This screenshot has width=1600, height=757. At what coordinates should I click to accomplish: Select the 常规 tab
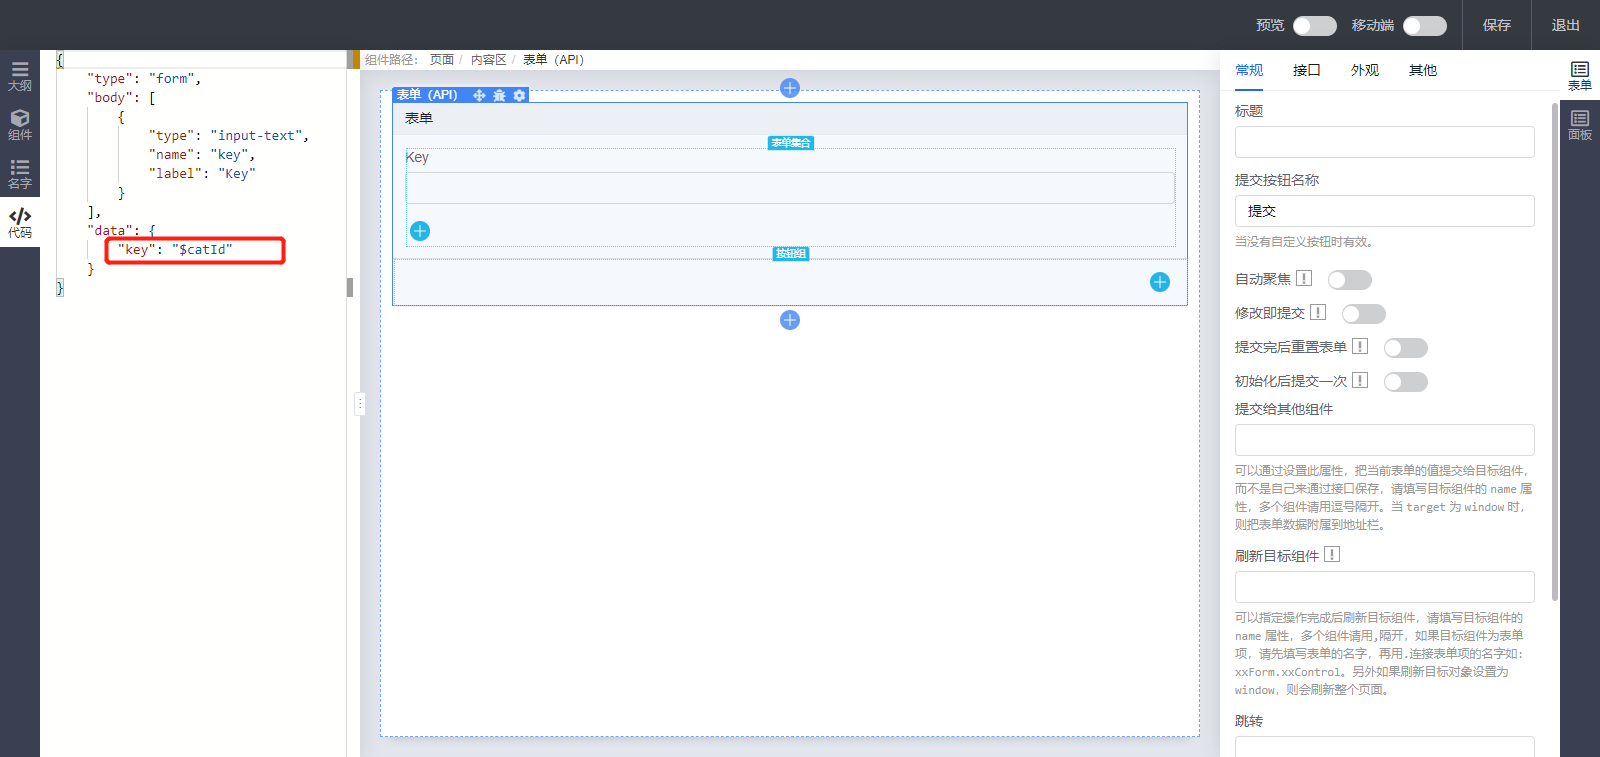[1249, 70]
